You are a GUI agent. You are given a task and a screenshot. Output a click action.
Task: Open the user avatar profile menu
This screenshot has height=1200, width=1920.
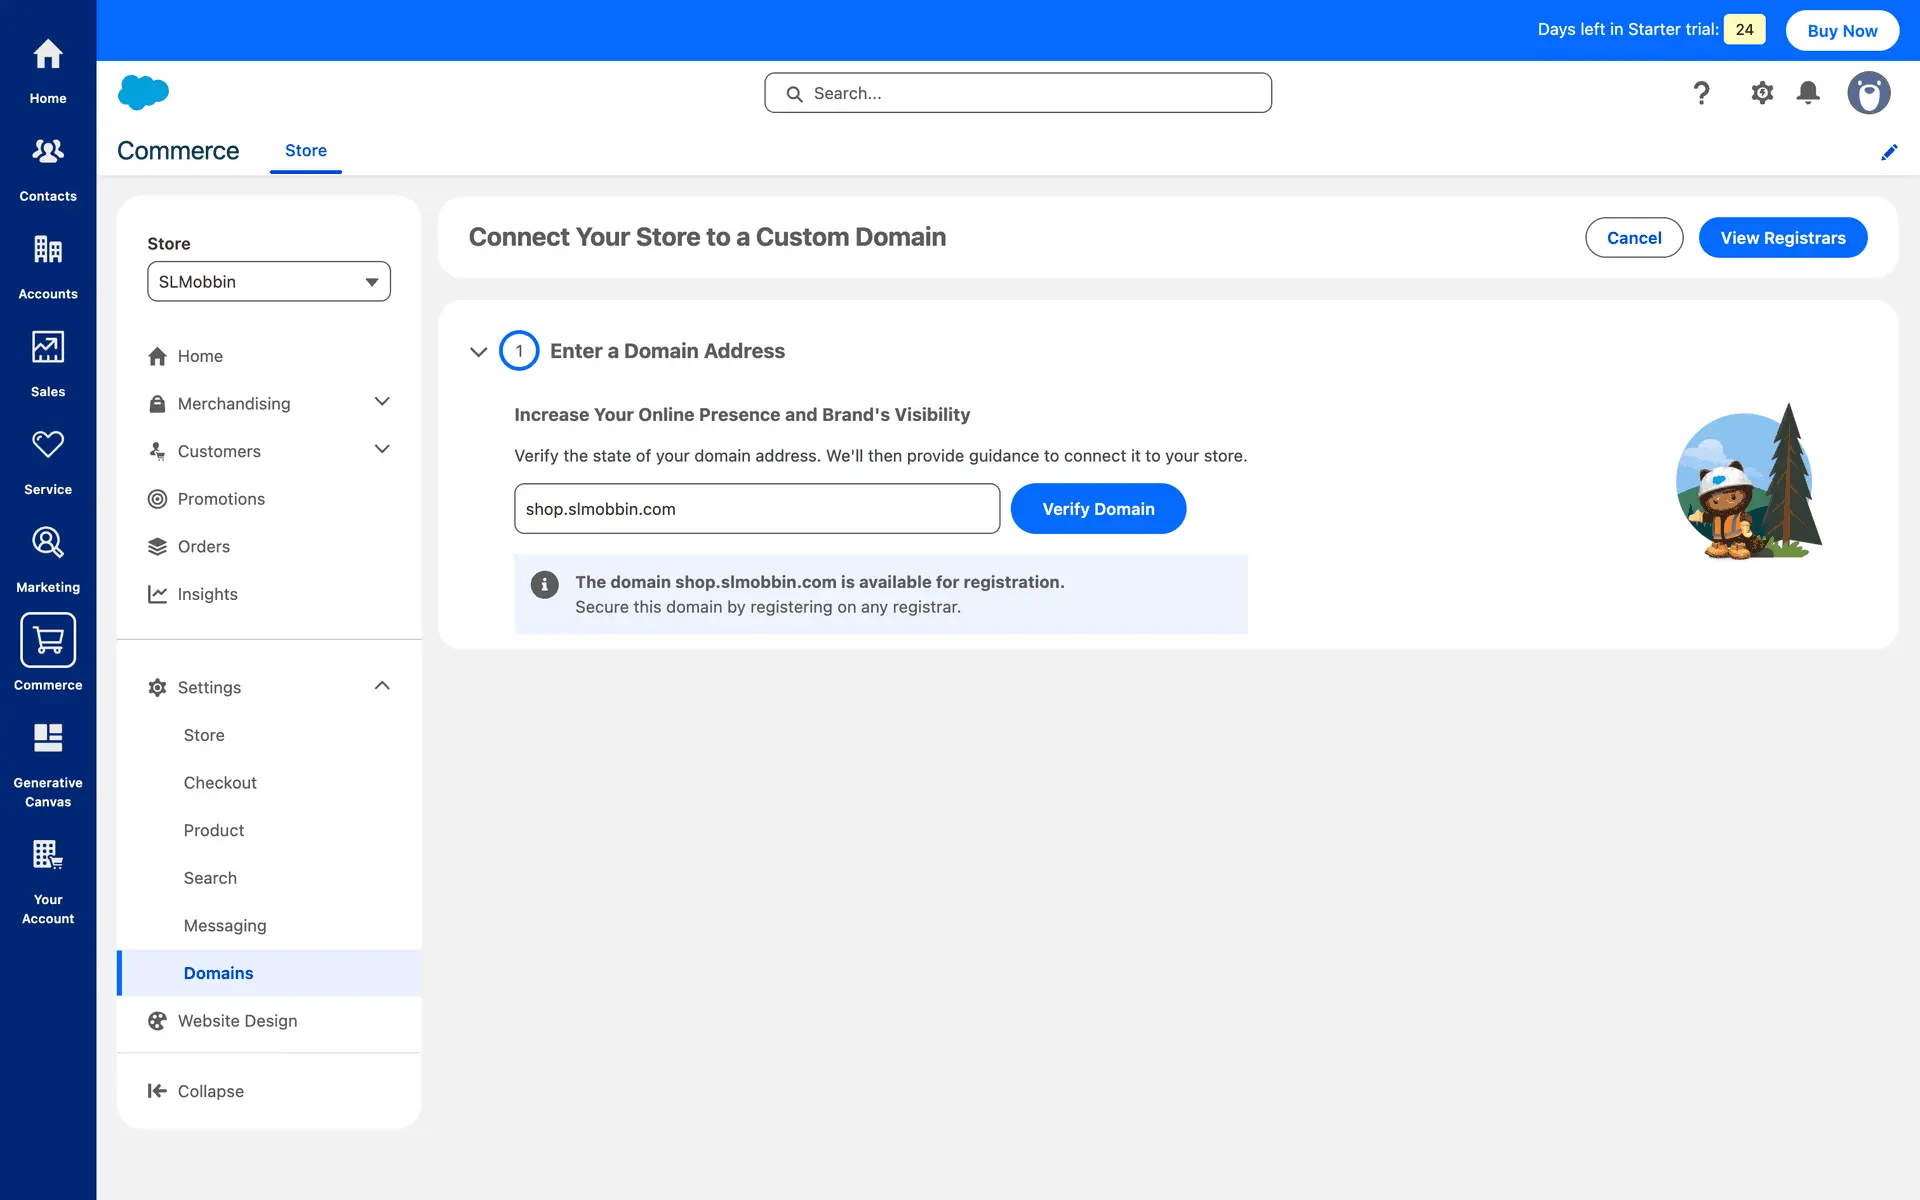(1868, 93)
